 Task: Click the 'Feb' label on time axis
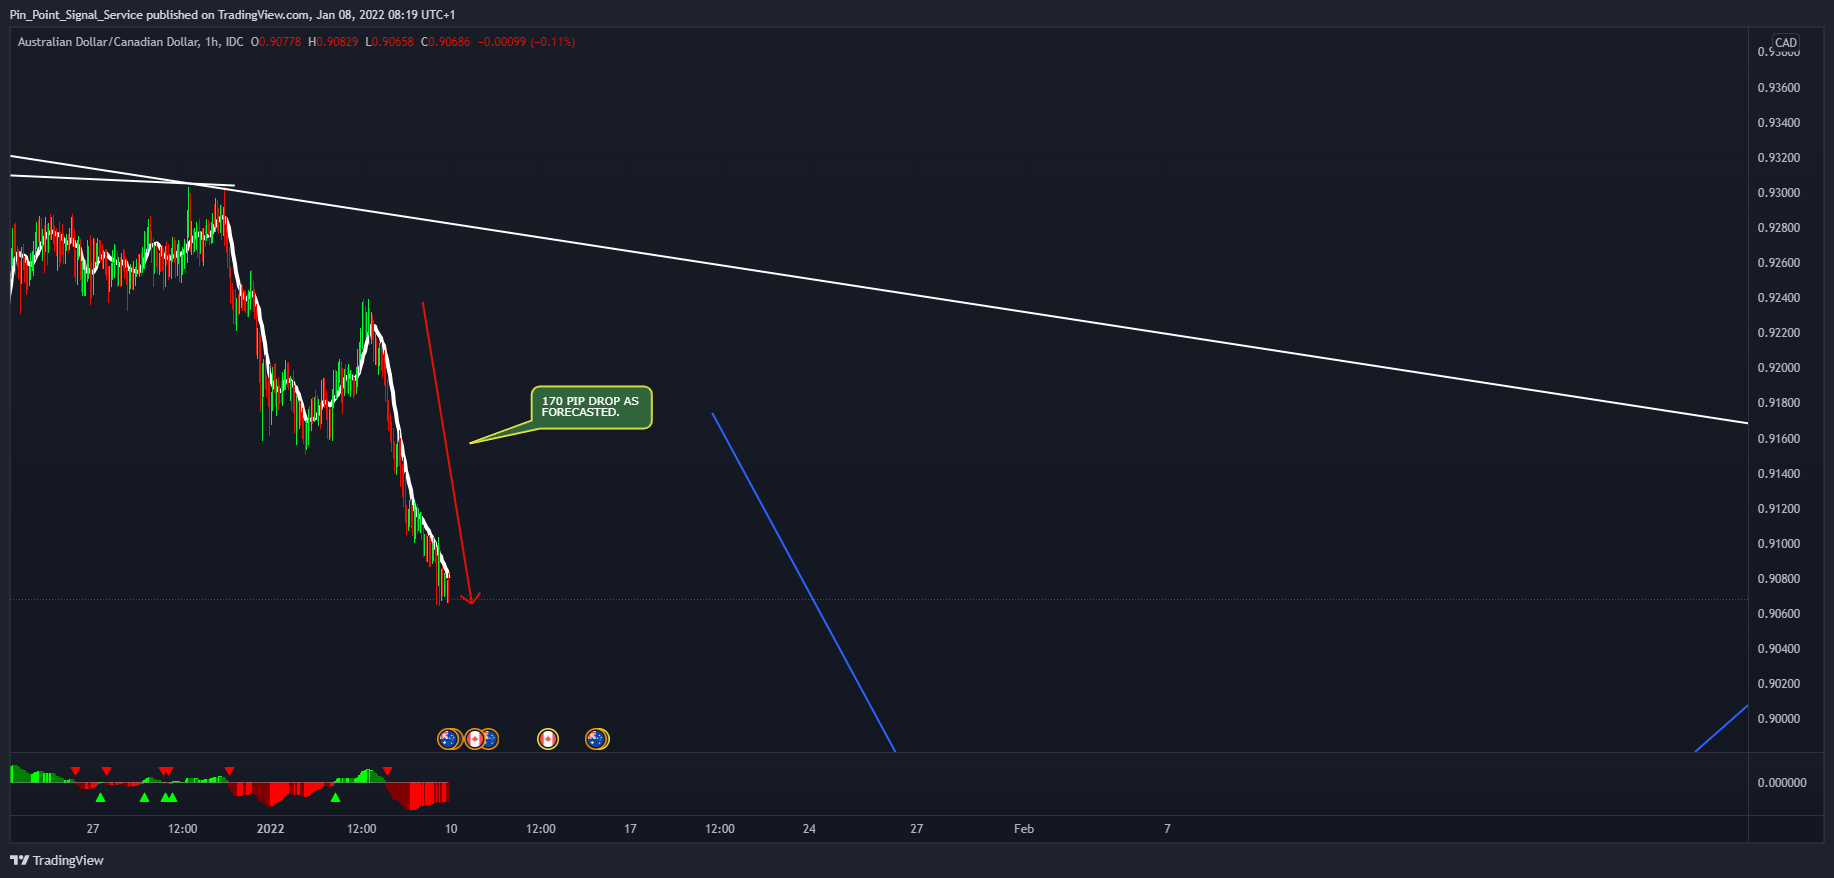pyautogui.click(x=1024, y=829)
